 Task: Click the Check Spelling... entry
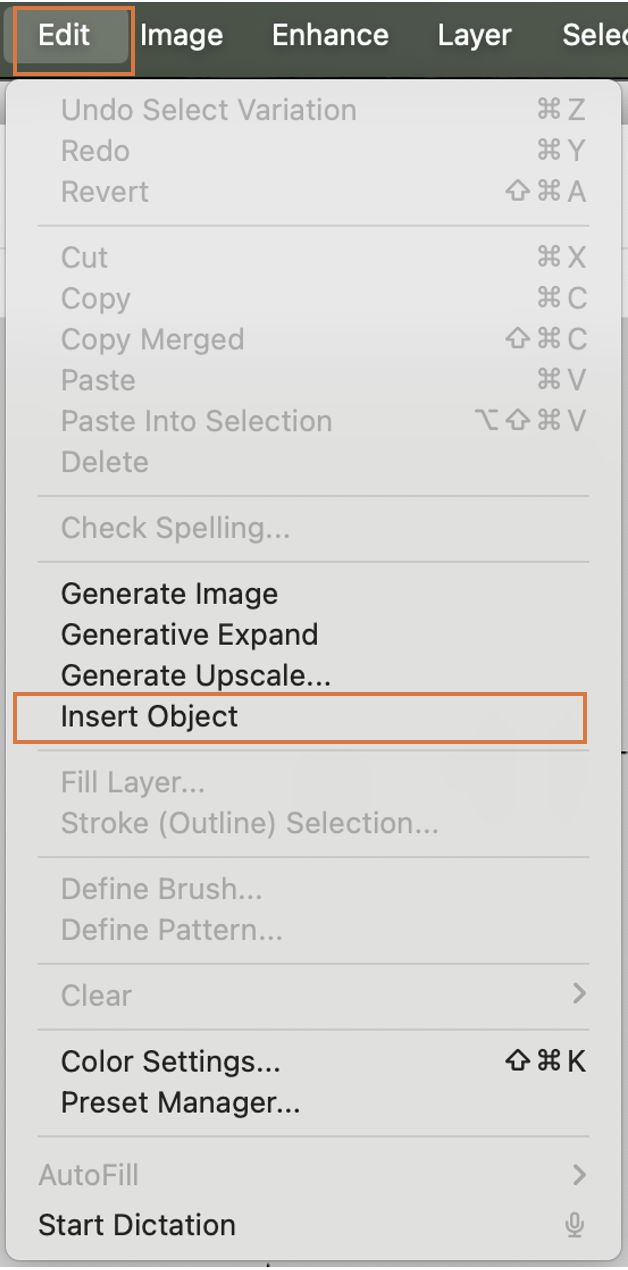[x=300, y=528]
